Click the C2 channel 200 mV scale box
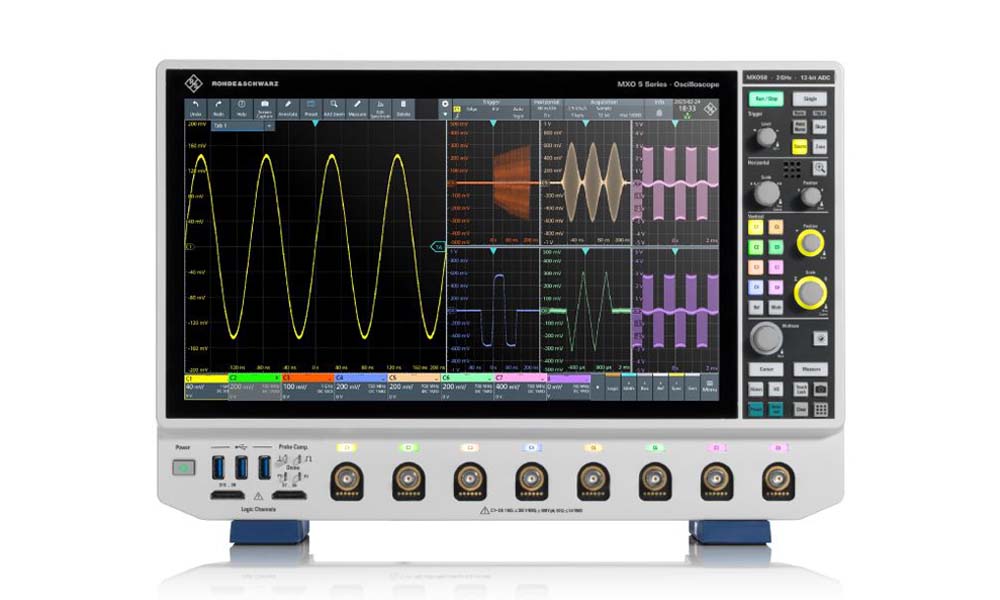 [x=244, y=387]
